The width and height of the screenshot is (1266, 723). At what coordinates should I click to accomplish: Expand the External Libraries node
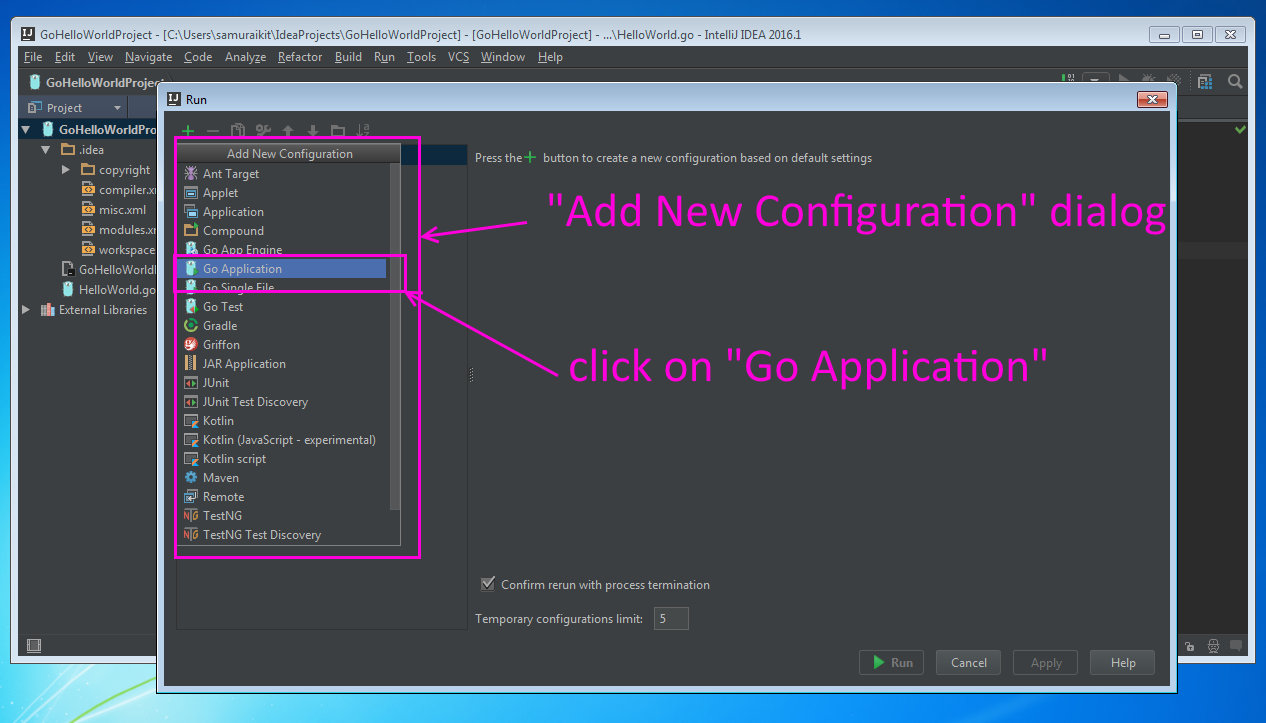pos(27,310)
